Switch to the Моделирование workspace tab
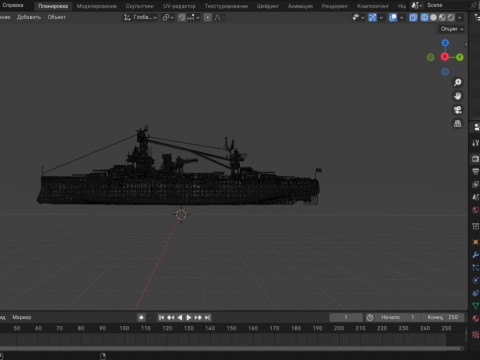This screenshot has width=480, height=360. pyautogui.click(x=97, y=6)
